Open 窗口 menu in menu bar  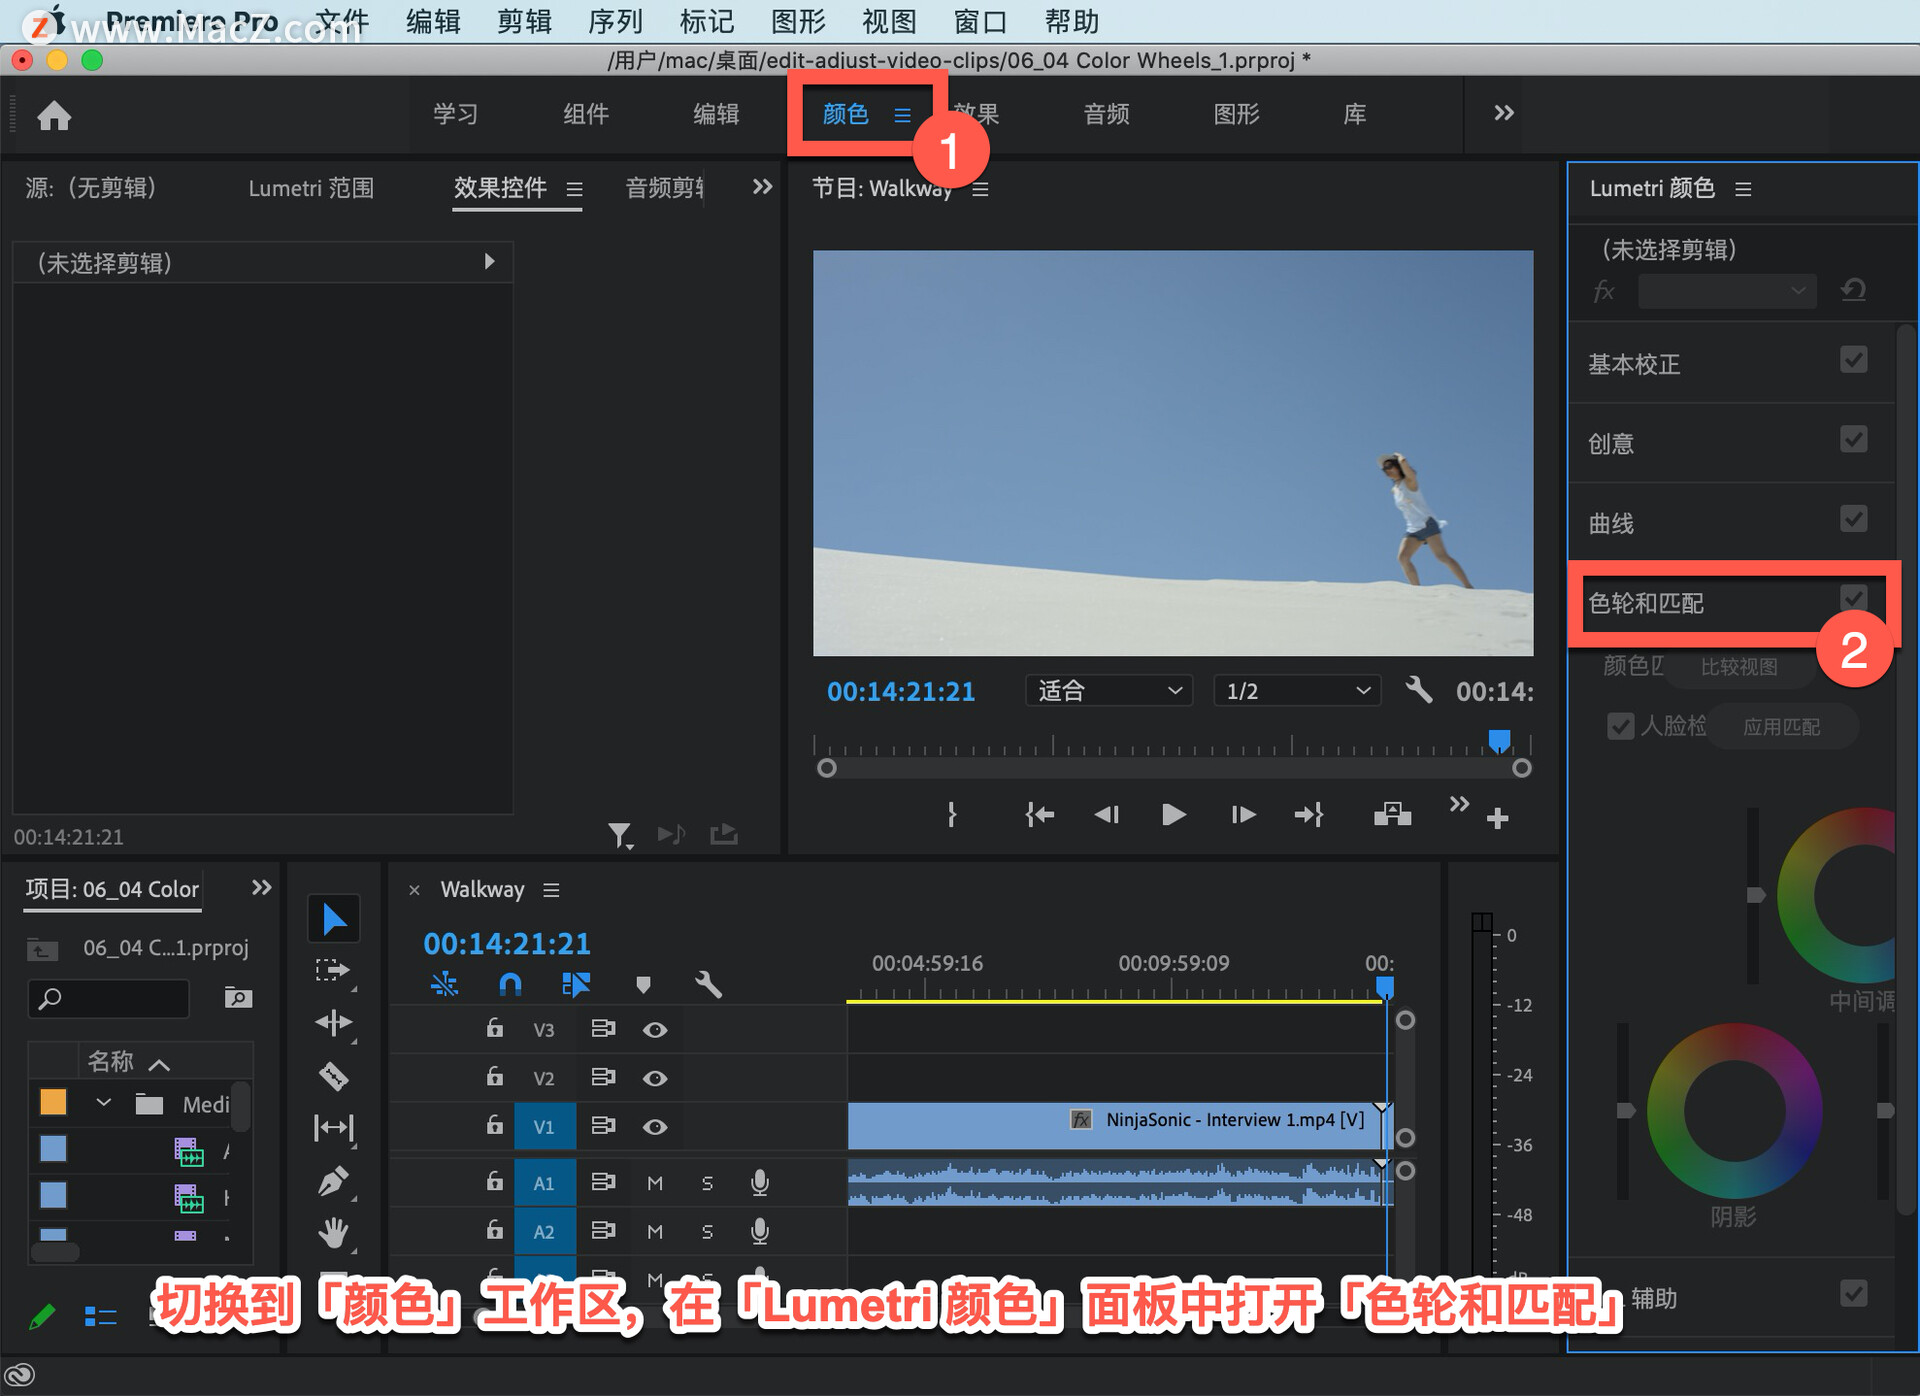click(x=980, y=21)
